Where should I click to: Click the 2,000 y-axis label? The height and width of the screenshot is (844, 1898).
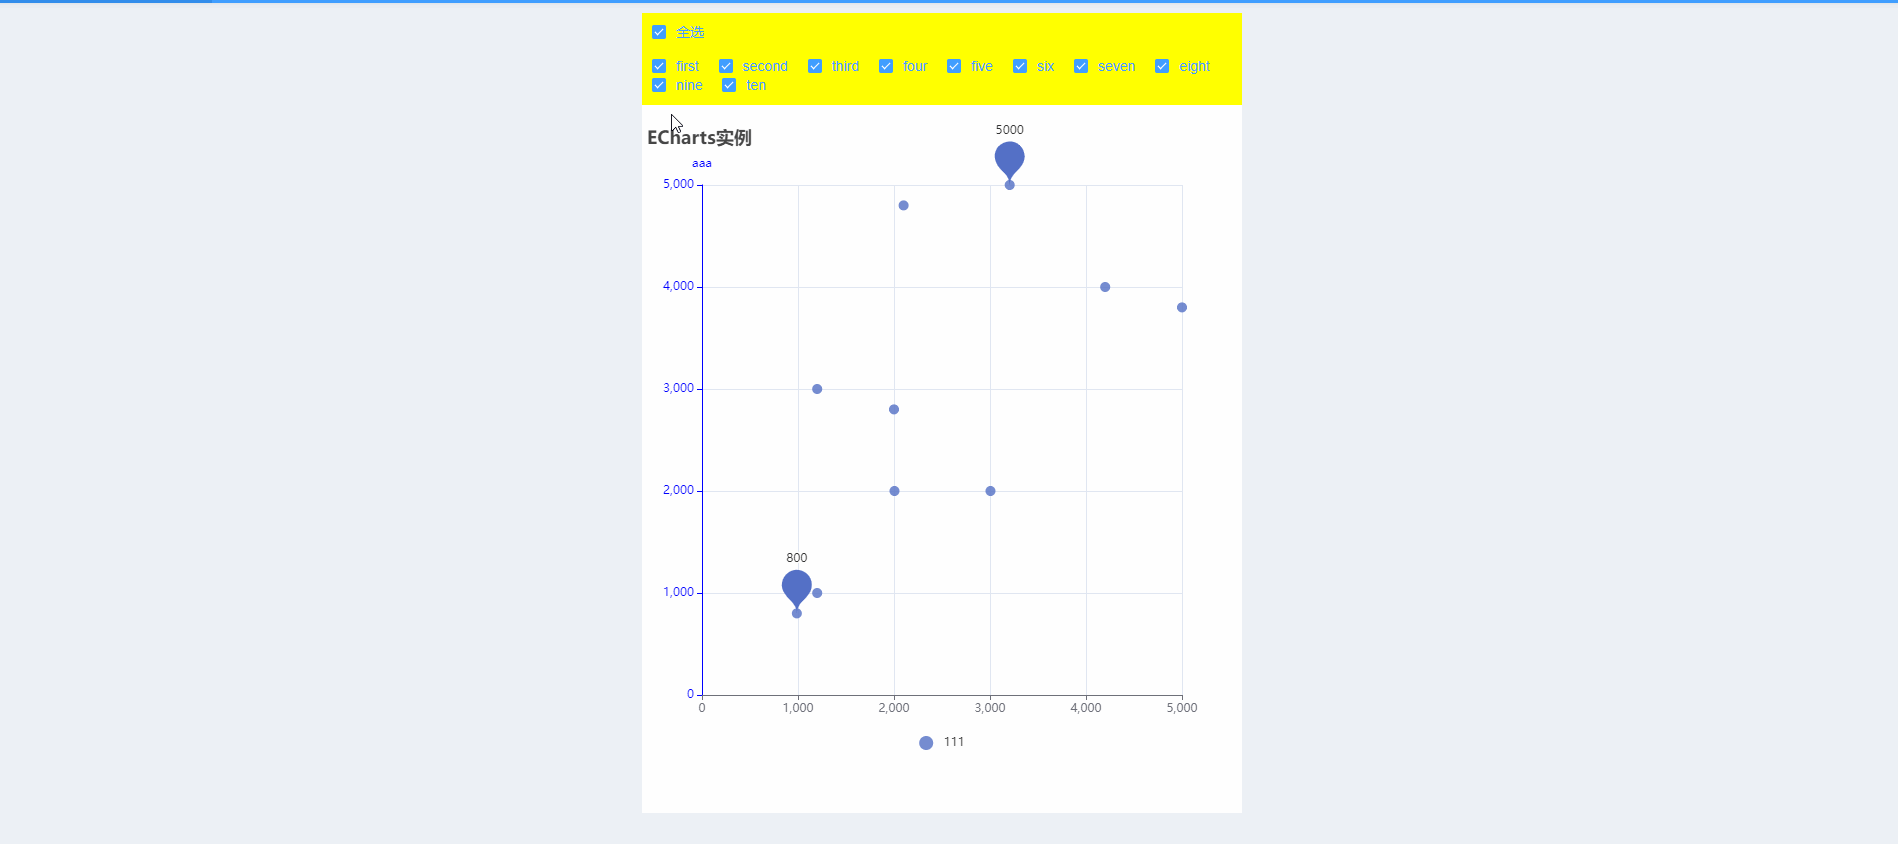(678, 490)
